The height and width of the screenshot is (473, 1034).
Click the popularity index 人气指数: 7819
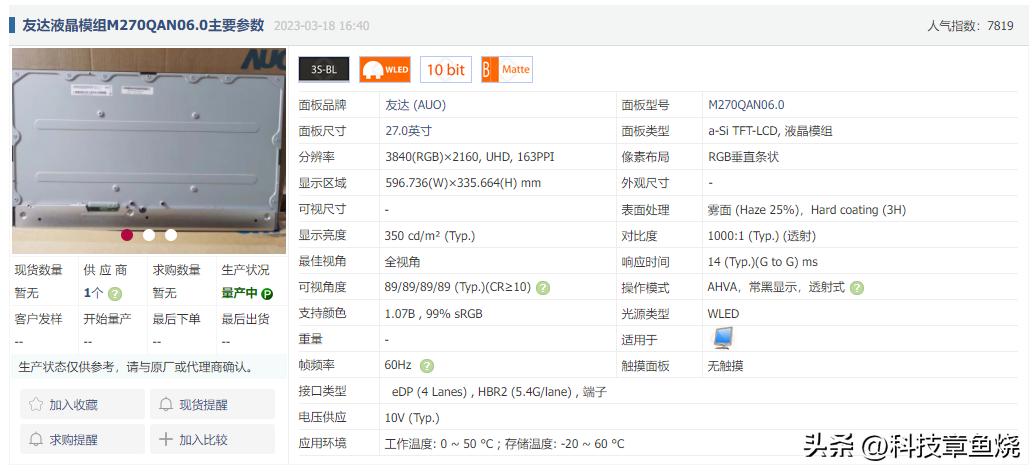click(x=970, y=26)
